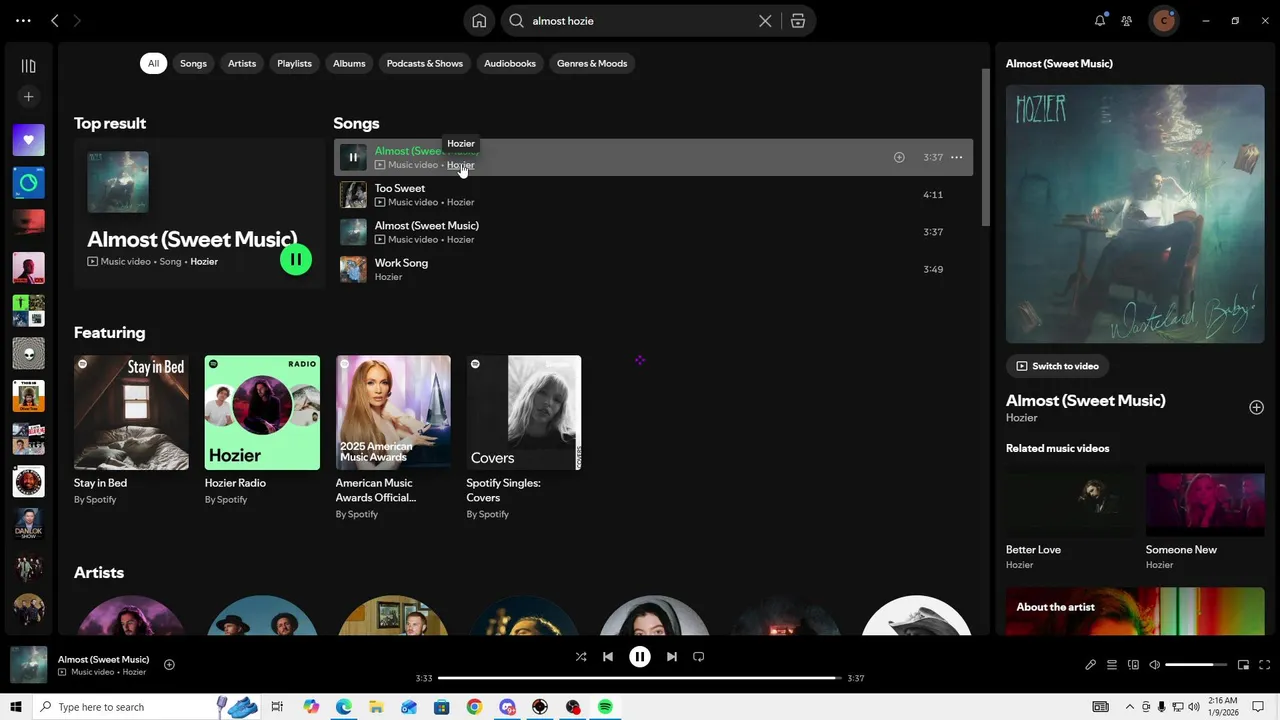Open the Someone New related music video
The height and width of the screenshot is (720, 1280).
1205,517
